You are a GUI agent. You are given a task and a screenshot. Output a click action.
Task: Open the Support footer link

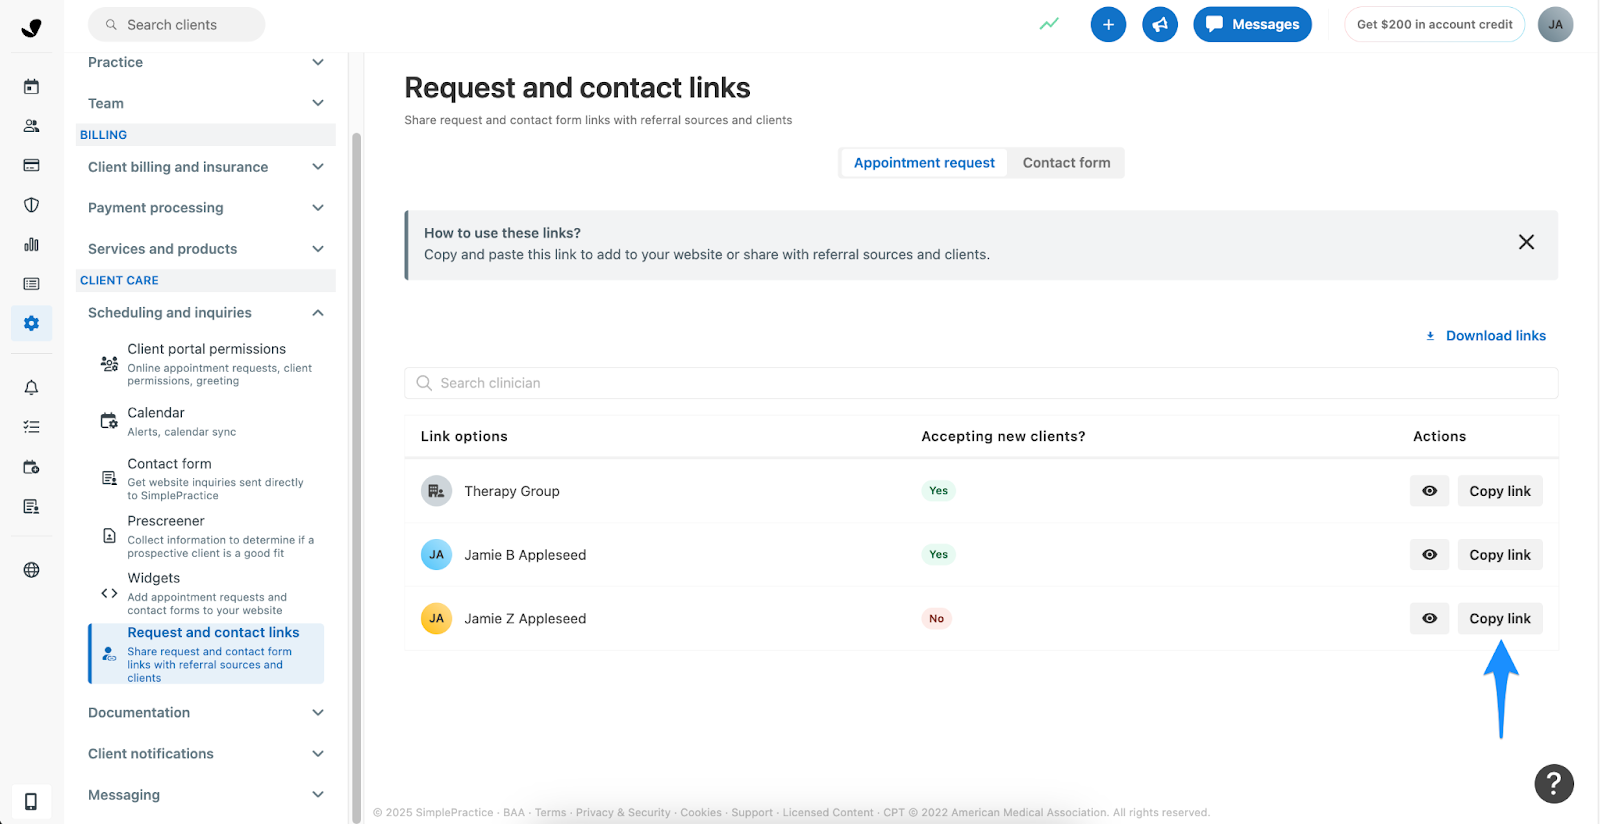(752, 813)
